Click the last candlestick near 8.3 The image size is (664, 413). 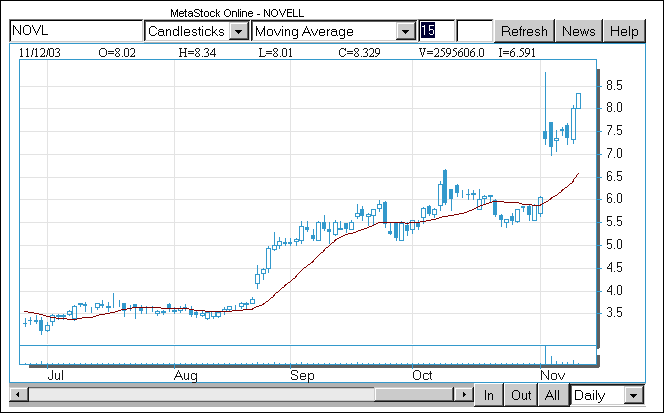[x=578, y=101]
